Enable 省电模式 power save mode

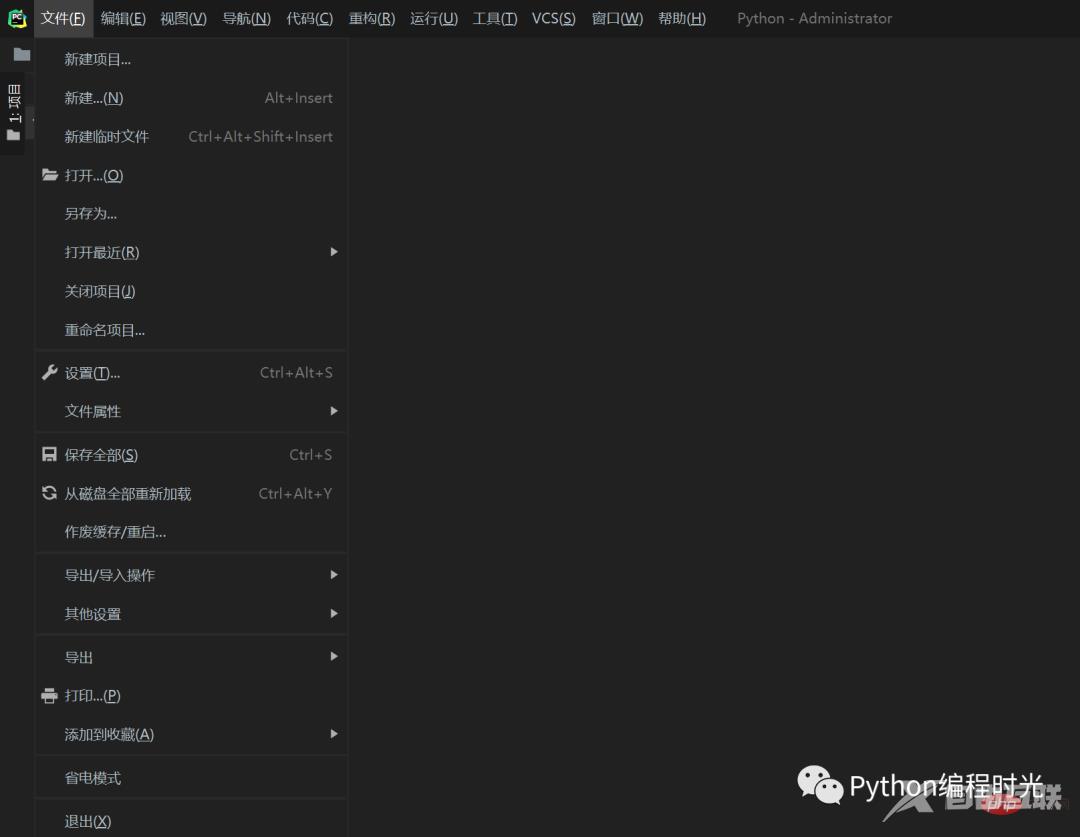pos(92,777)
